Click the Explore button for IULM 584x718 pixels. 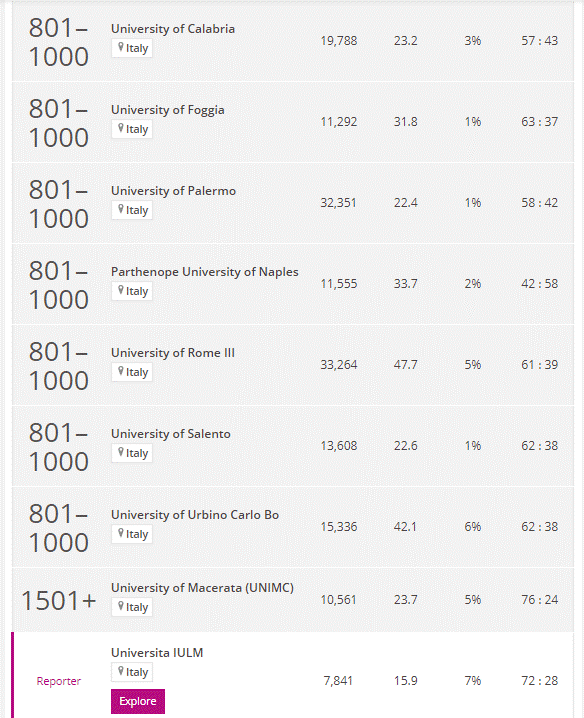(x=138, y=701)
